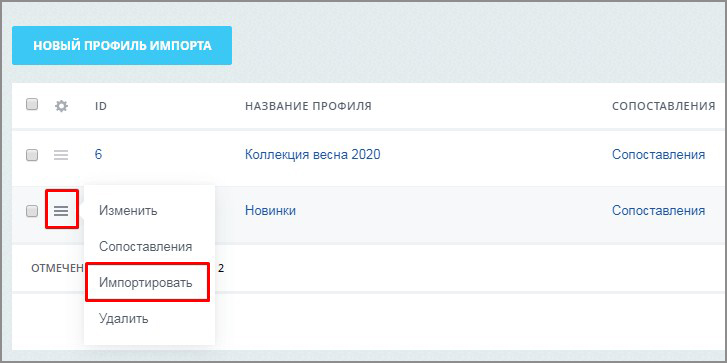Check the box for Коллекция весна 2020
Image resolution: width=727 pixels, height=363 pixels.
coord(32,155)
